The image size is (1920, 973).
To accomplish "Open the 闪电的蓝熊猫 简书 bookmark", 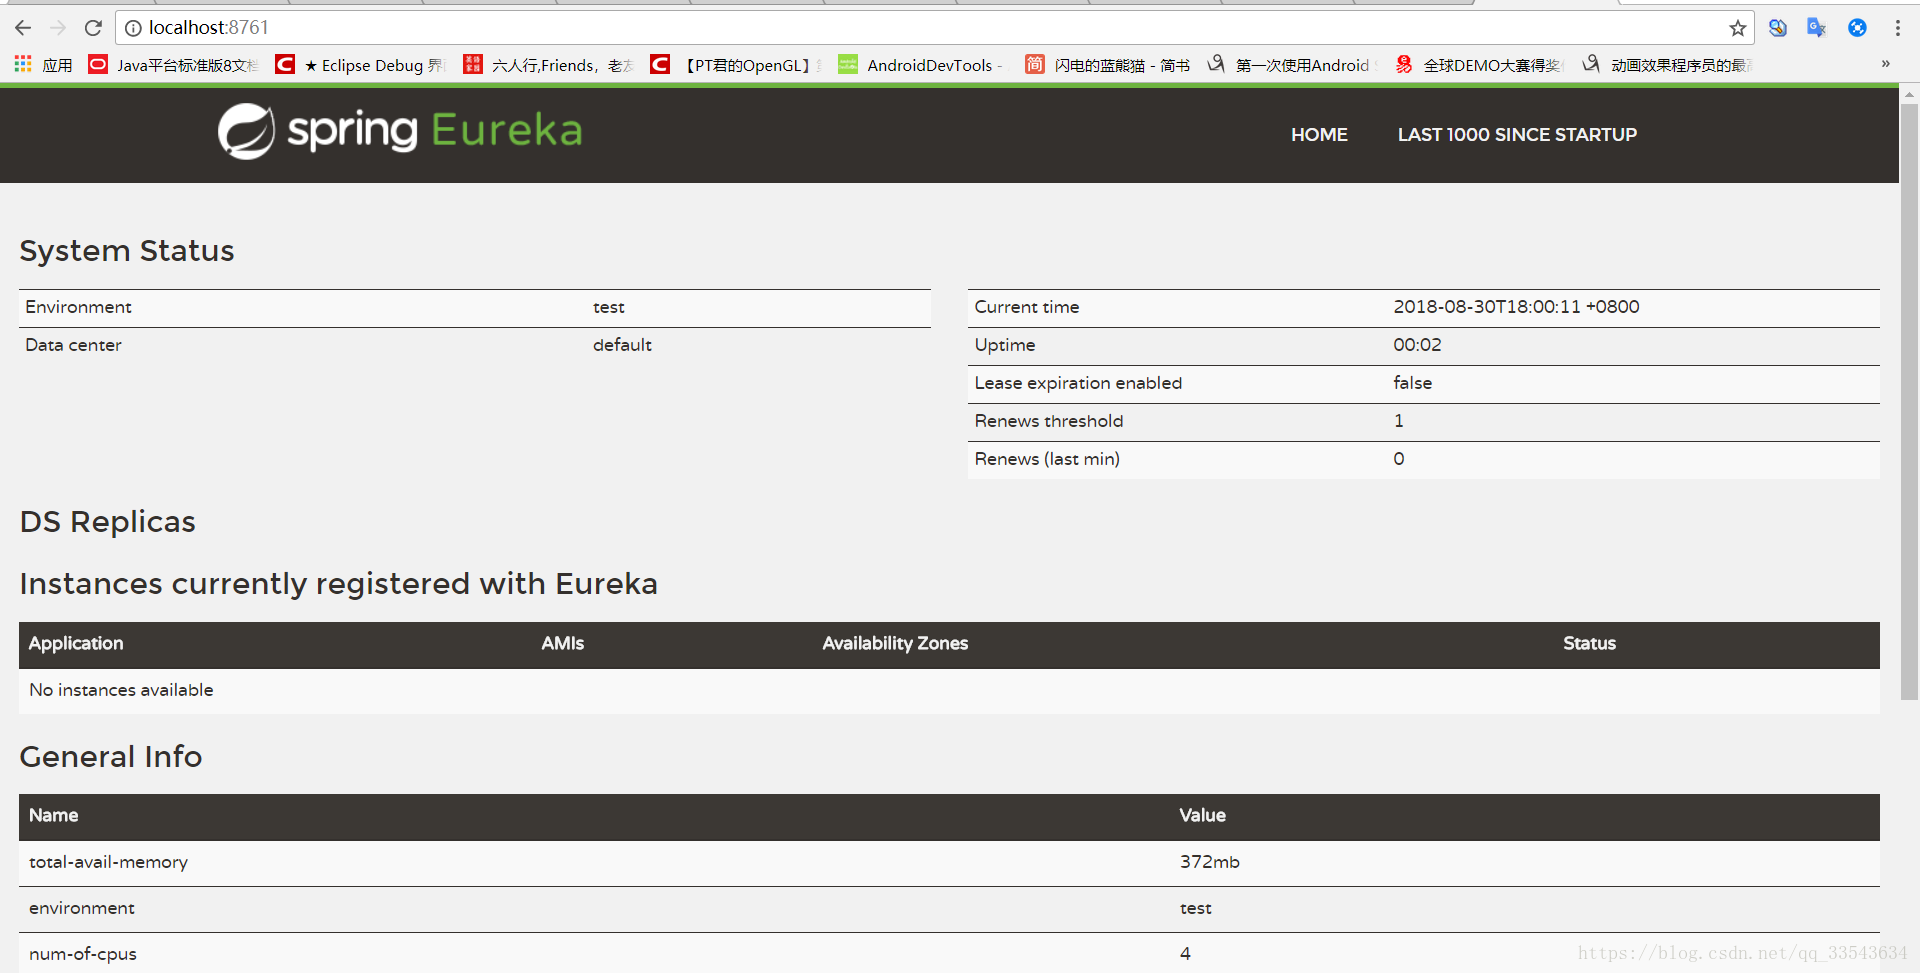I will 1108,65.
